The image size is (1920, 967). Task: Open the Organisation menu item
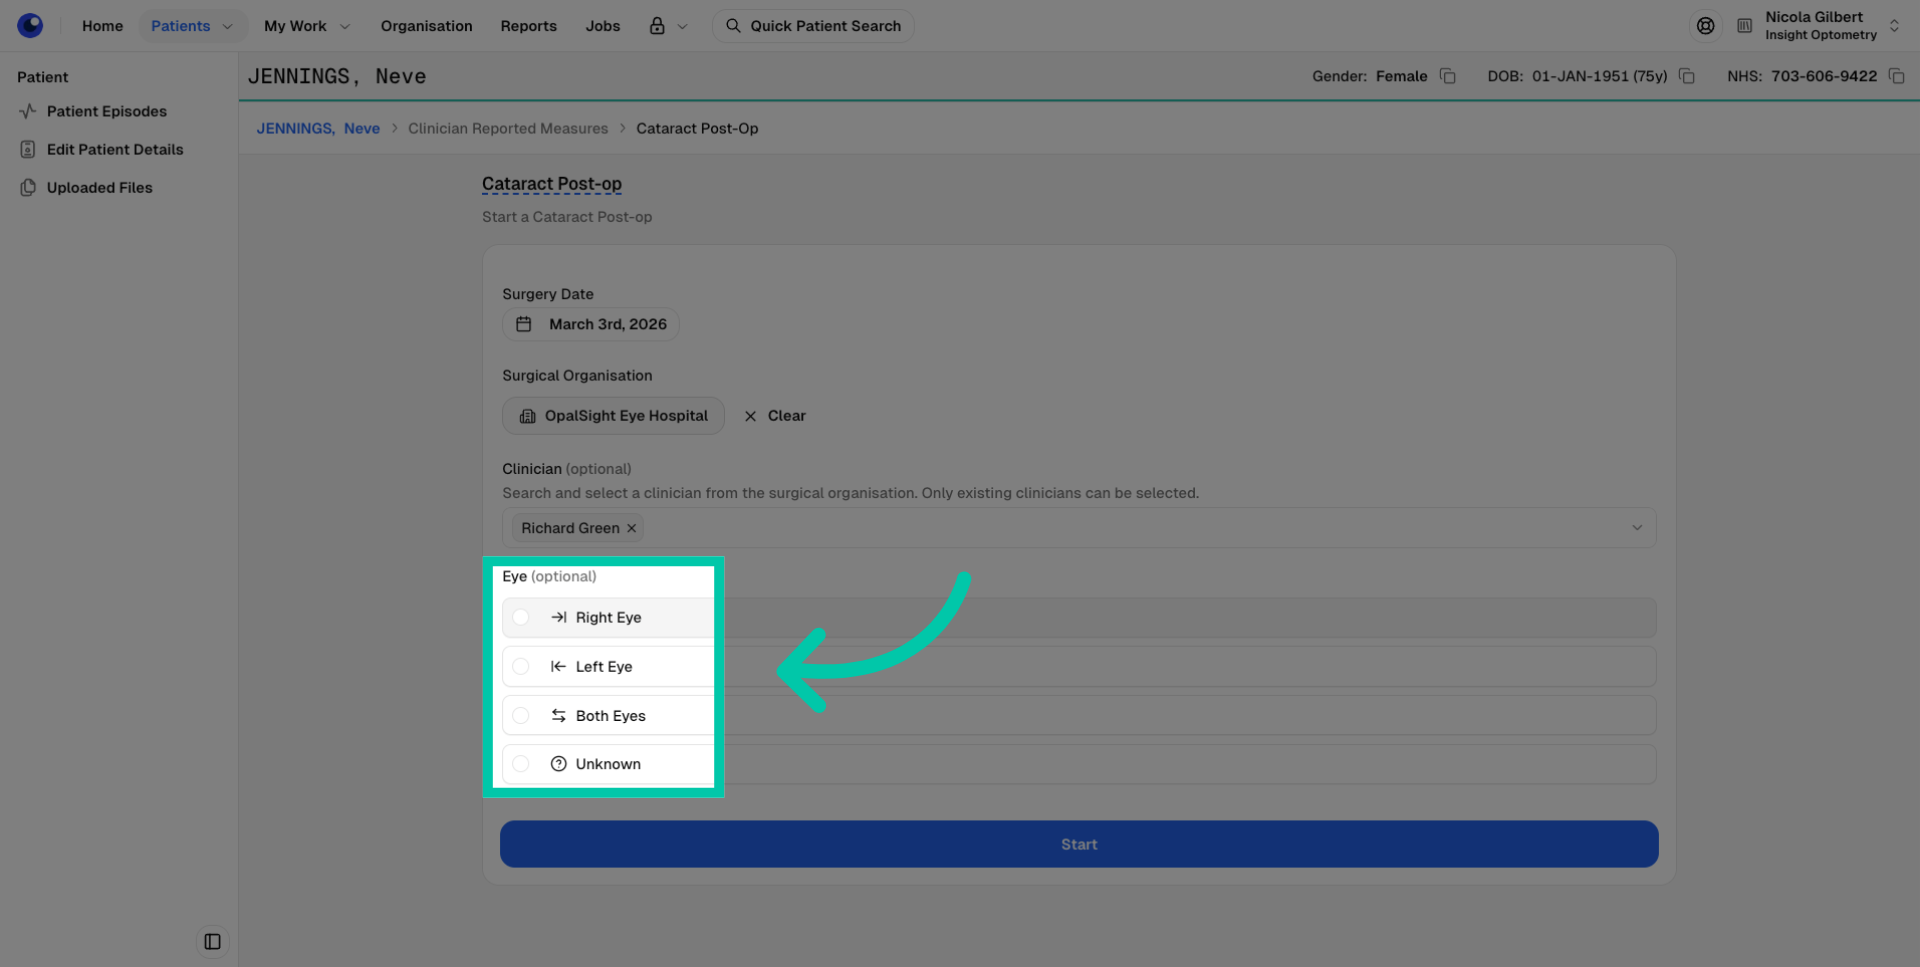426,26
